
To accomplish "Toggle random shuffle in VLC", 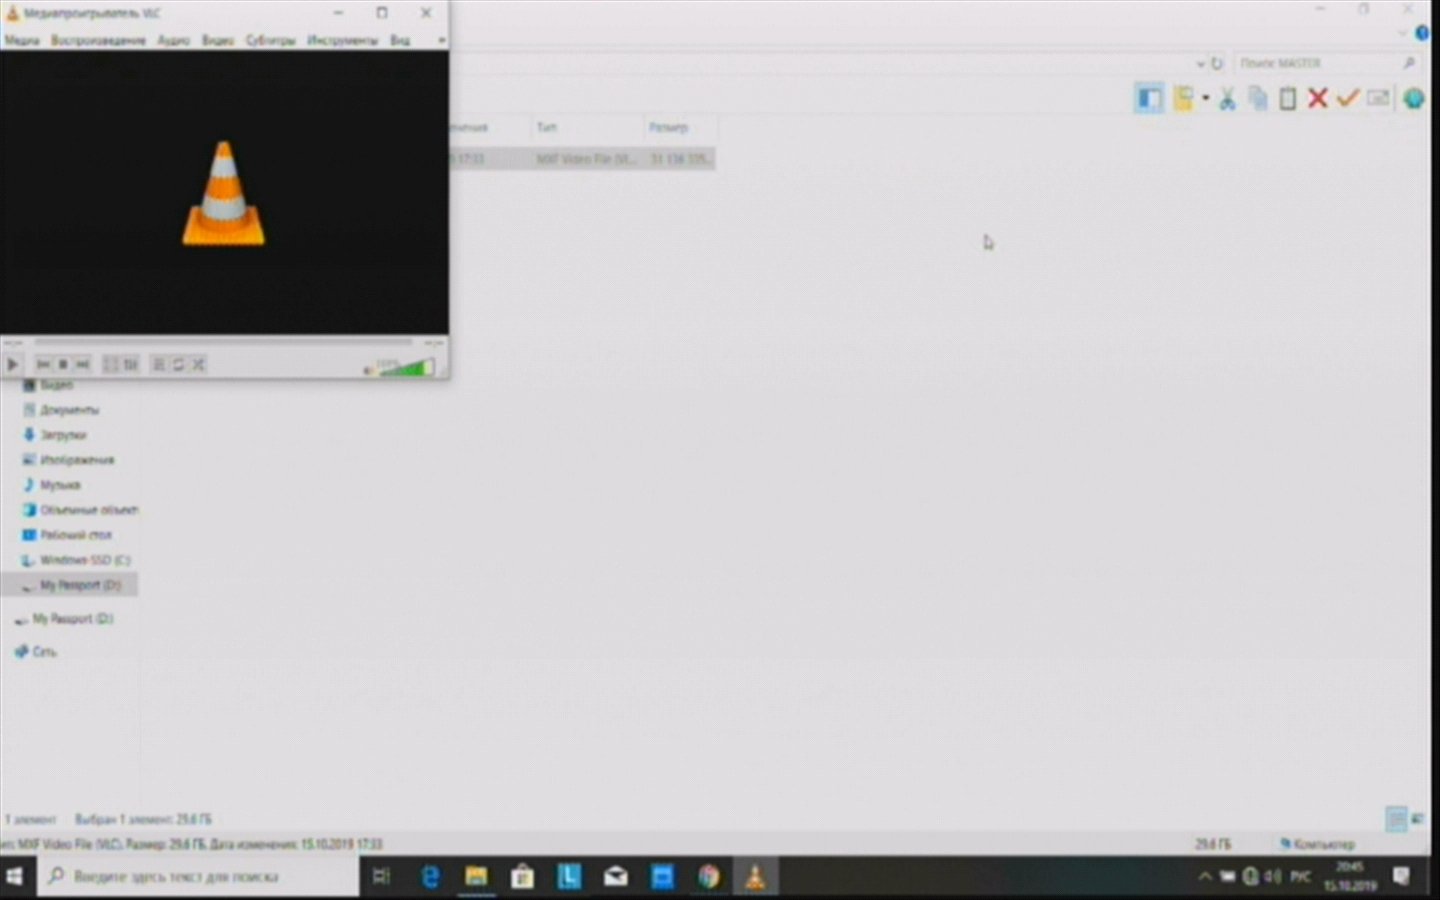I will click(x=199, y=365).
